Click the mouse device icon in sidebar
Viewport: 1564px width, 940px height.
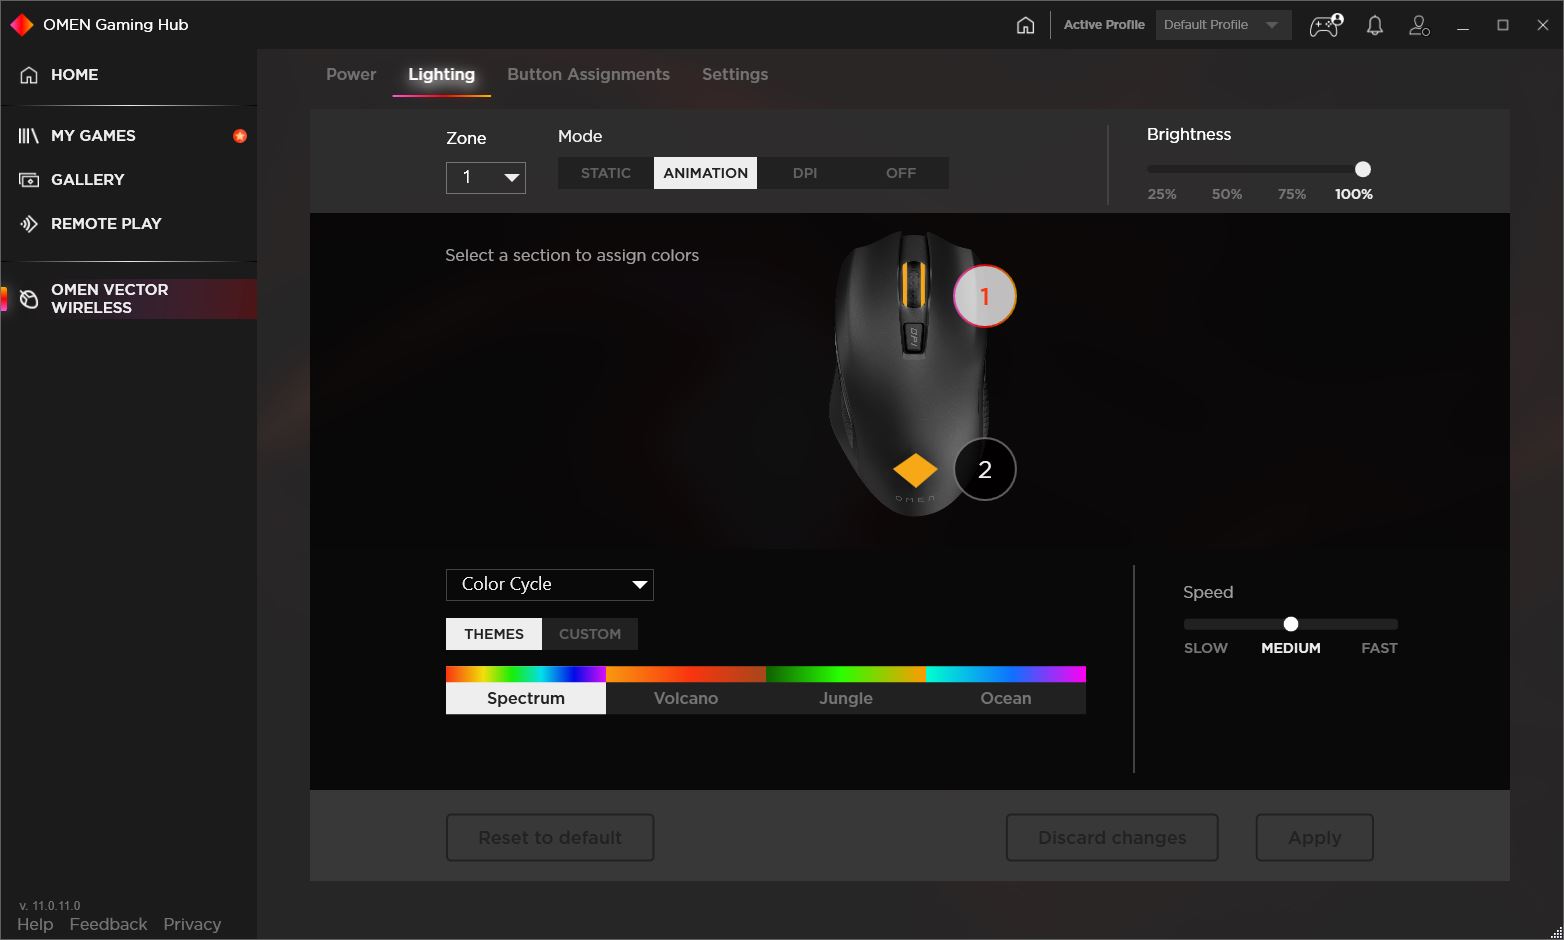click(x=29, y=299)
